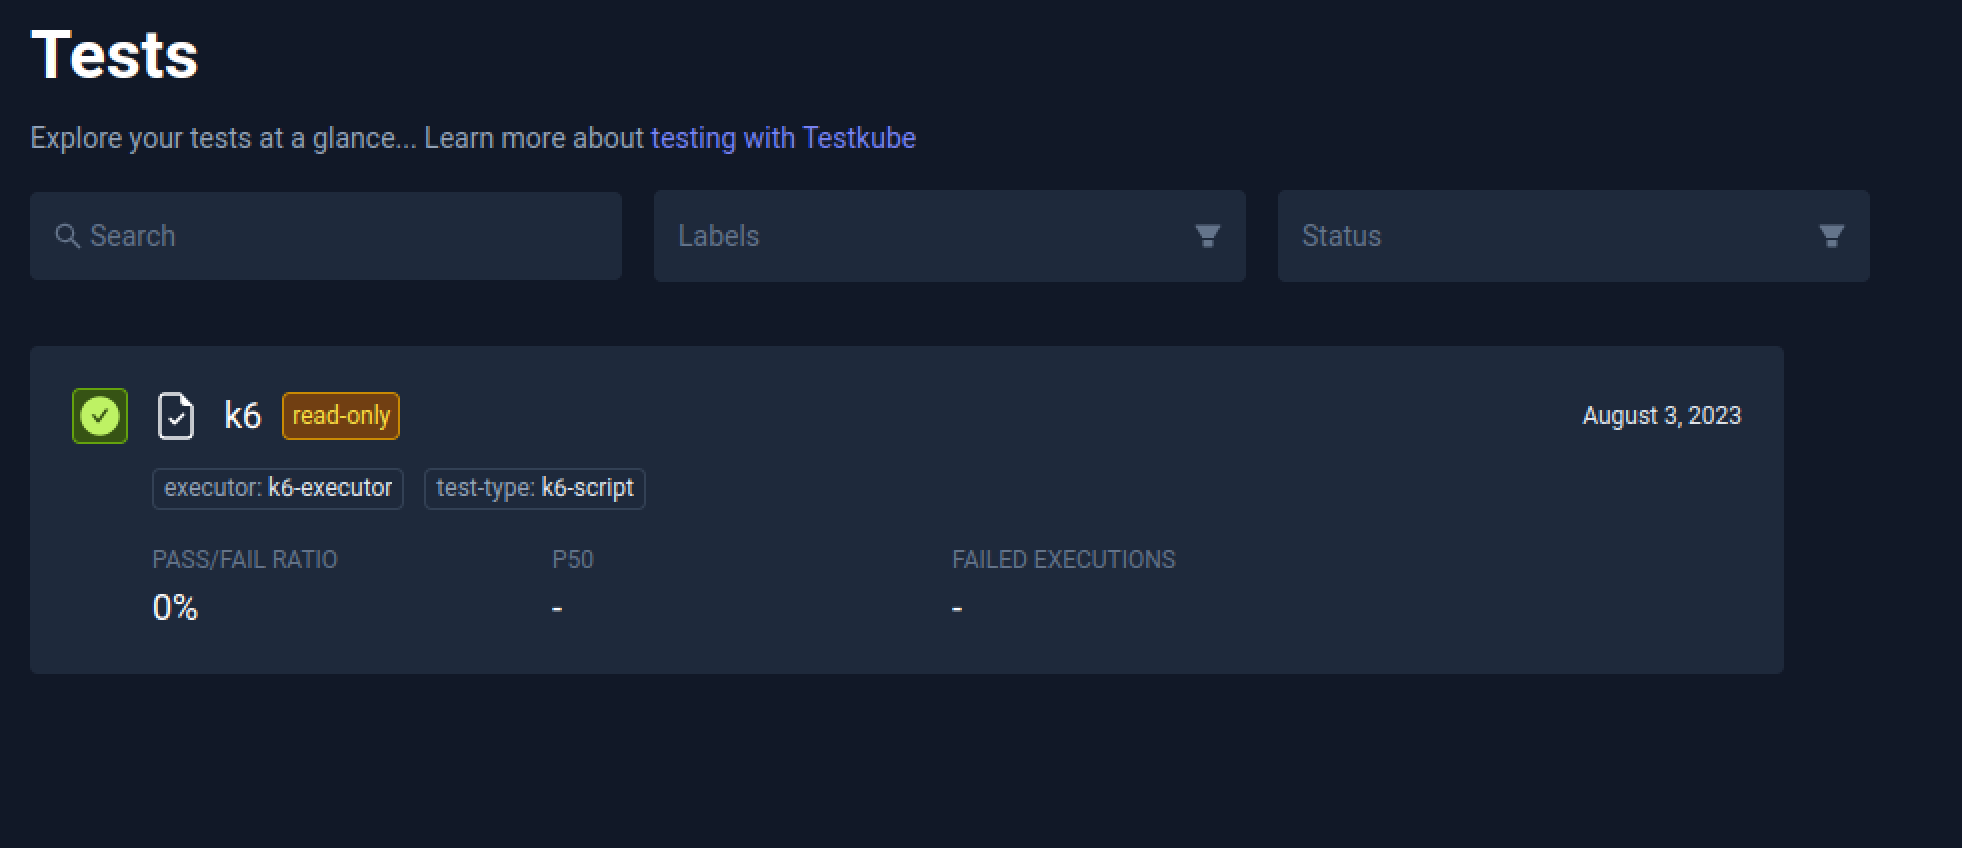
Task: Click inside the Search input field
Action: click(x=325, y=235)
